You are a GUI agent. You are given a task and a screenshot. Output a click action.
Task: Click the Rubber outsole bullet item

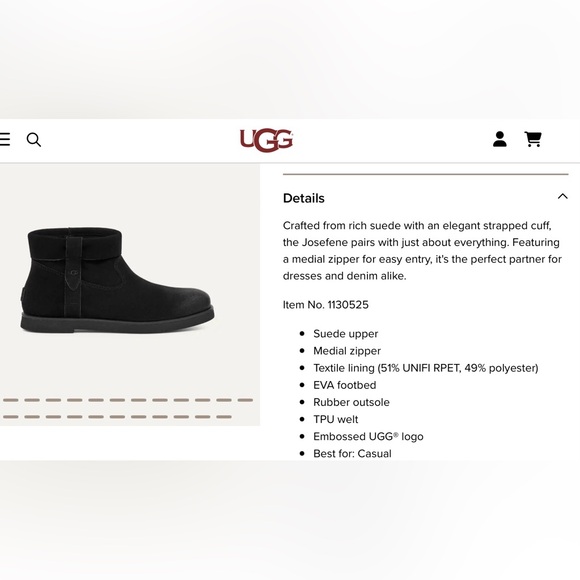pyautogui.click(x=351, y=402)
